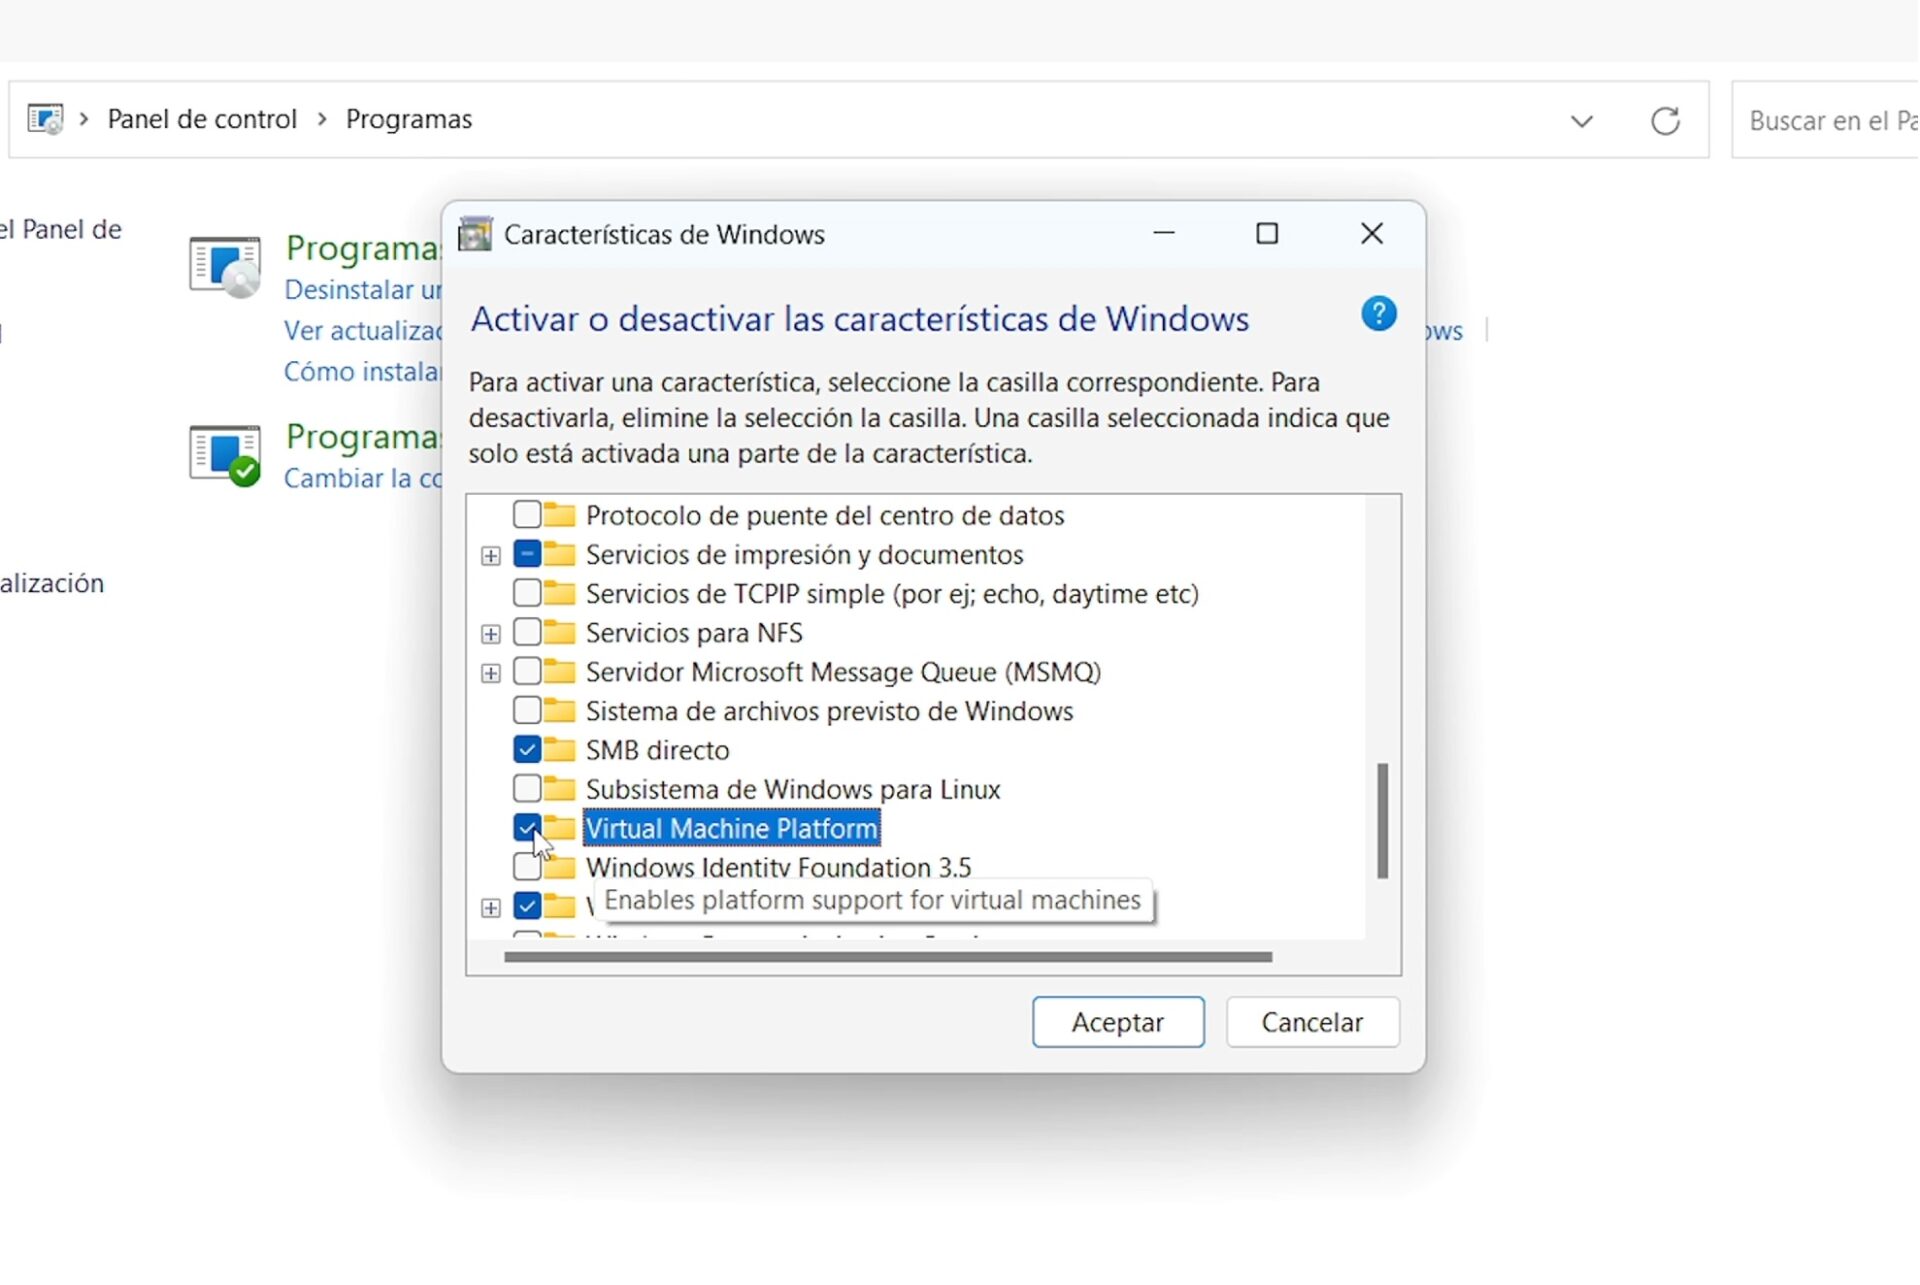
Task: Open the address bar history dropdown
Action: [x=1581, y=121]
